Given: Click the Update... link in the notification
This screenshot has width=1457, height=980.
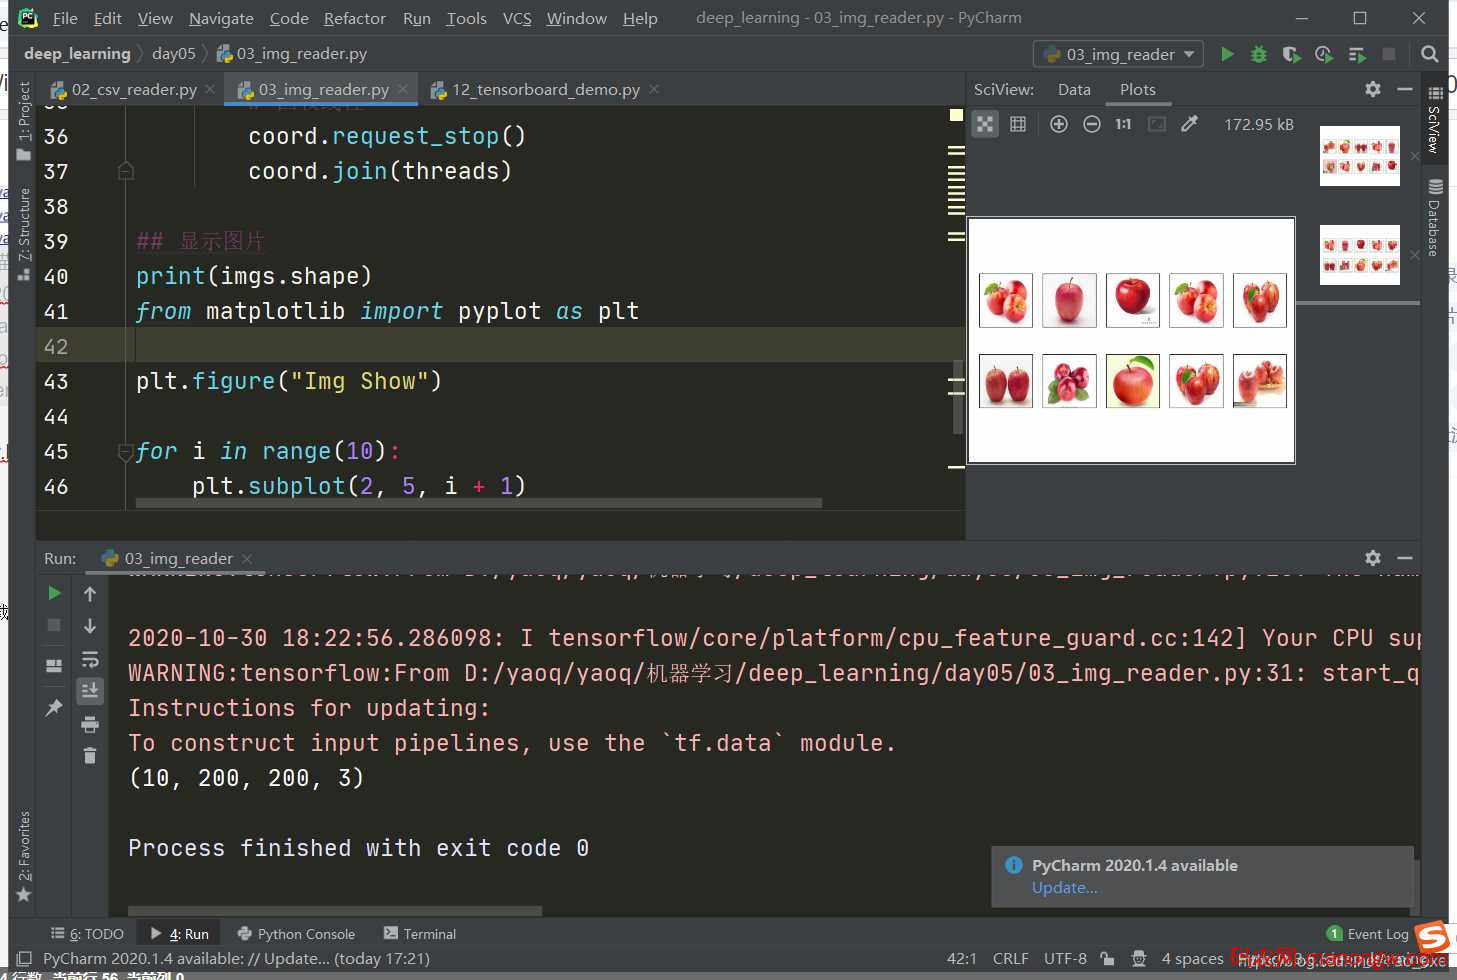Looking at the screenshot, I should 1064,887.
